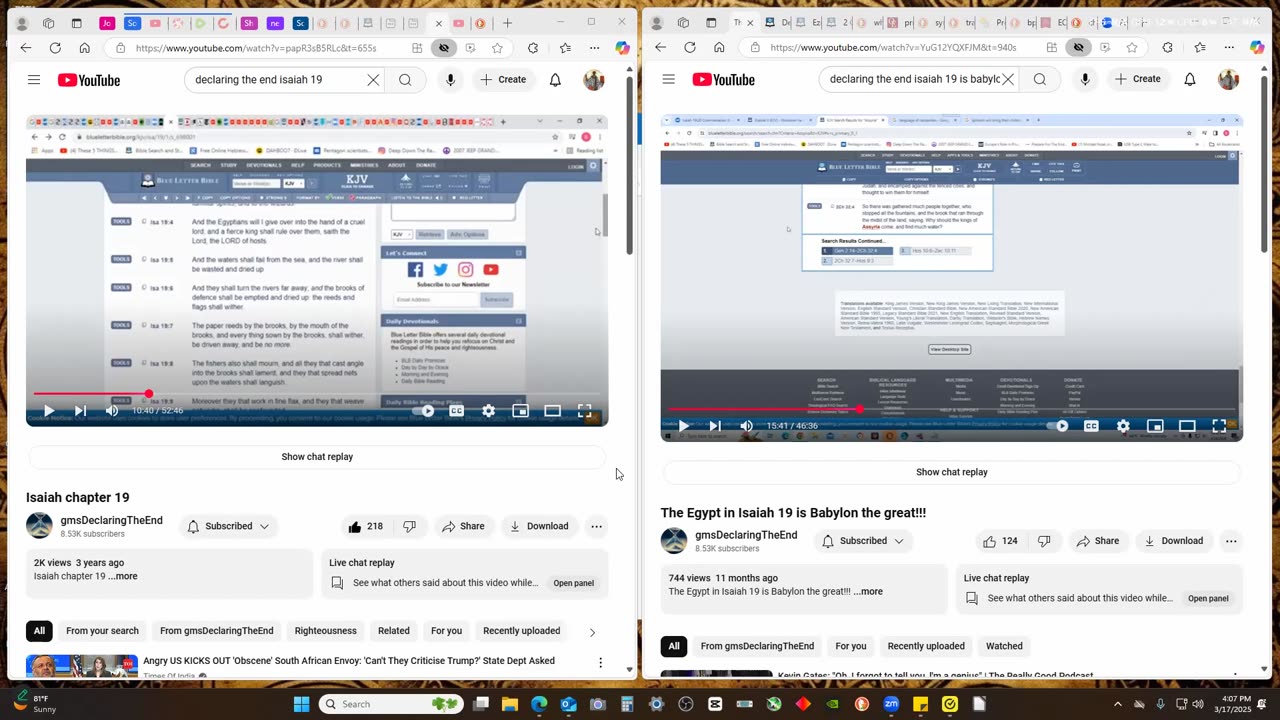Expand description with ...more in left window
Image resolution: width=1280 pixels, height=720 pixels.
[x=123, y=576]
